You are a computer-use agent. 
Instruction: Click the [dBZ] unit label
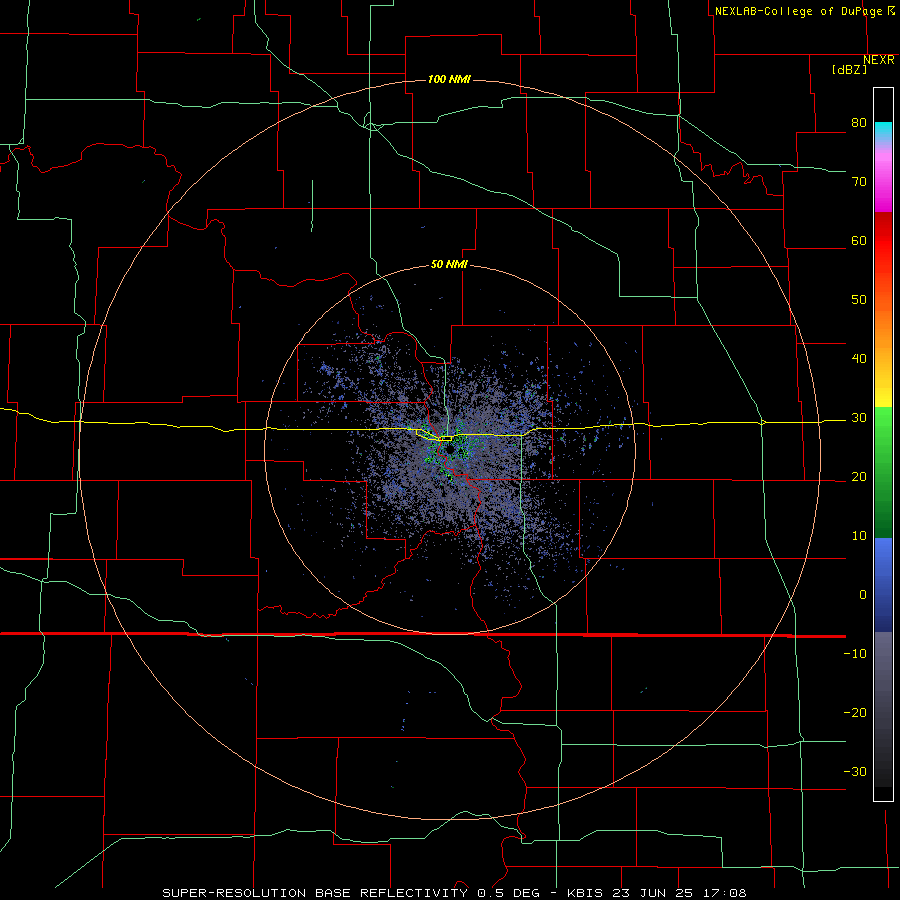tap(849, 69)
